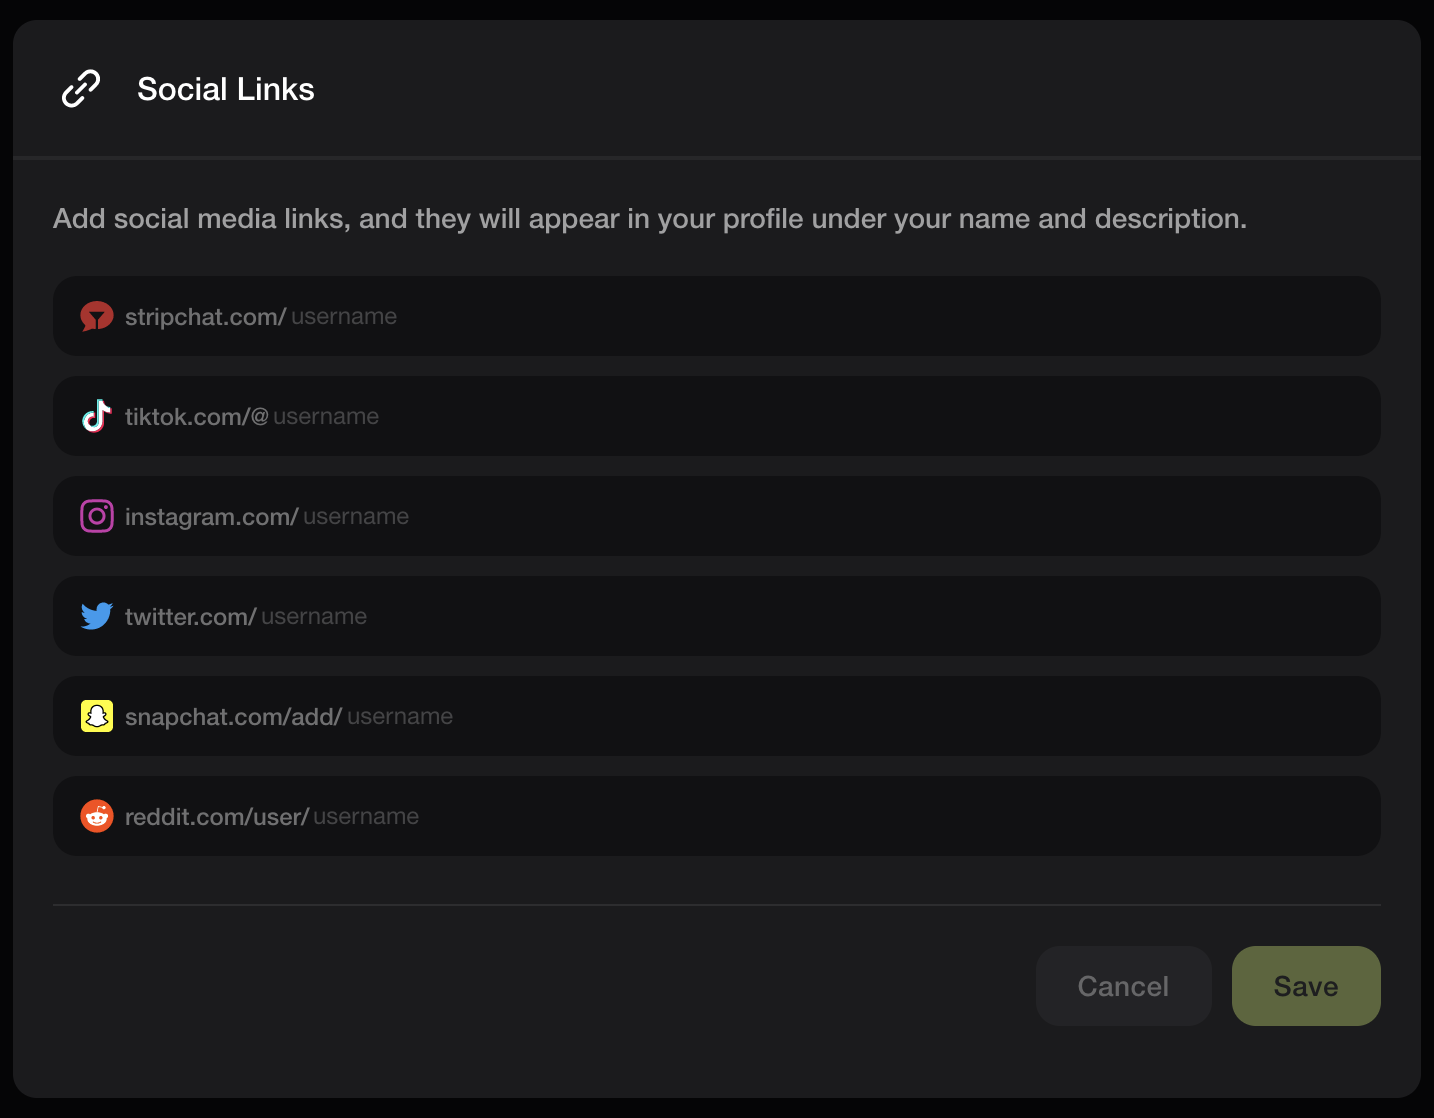Click the Snapchat ghost icon

[x=97, y=716]
